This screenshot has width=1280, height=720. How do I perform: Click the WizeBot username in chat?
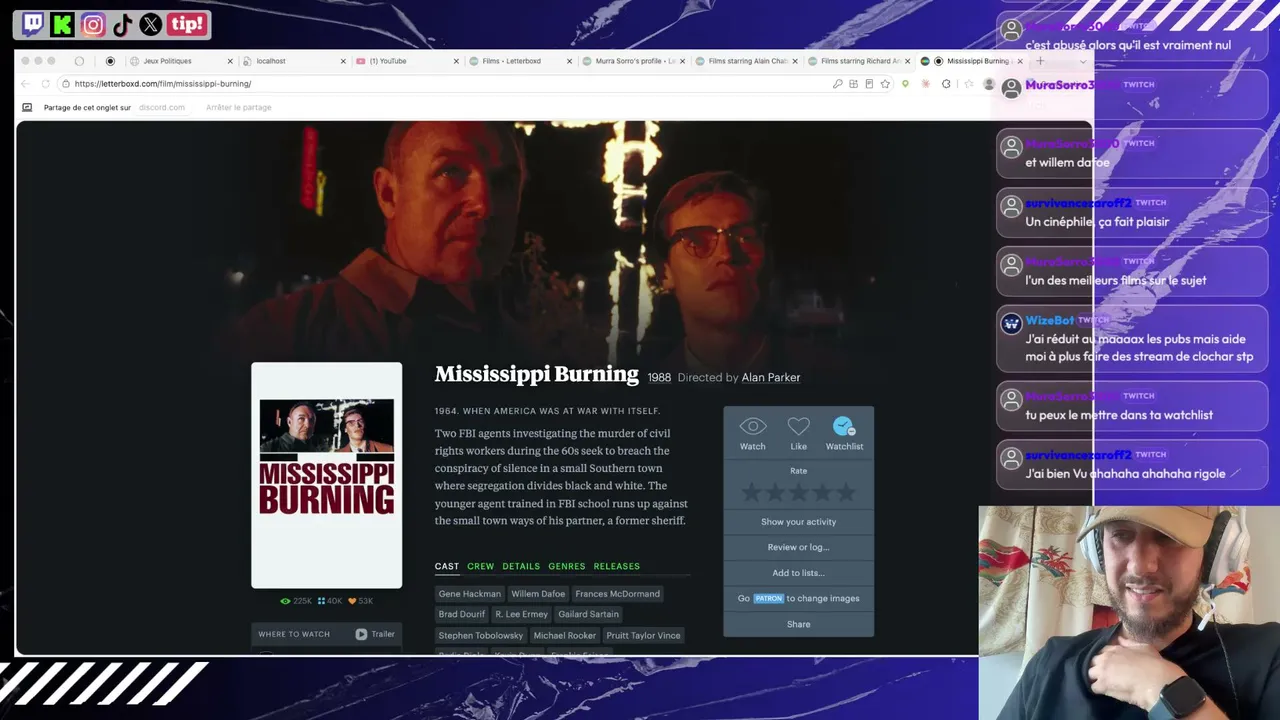(x=1050, y=320)
